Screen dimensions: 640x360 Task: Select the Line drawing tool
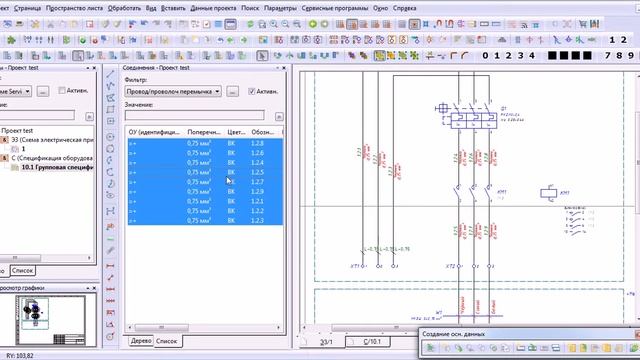coord(111,74)
